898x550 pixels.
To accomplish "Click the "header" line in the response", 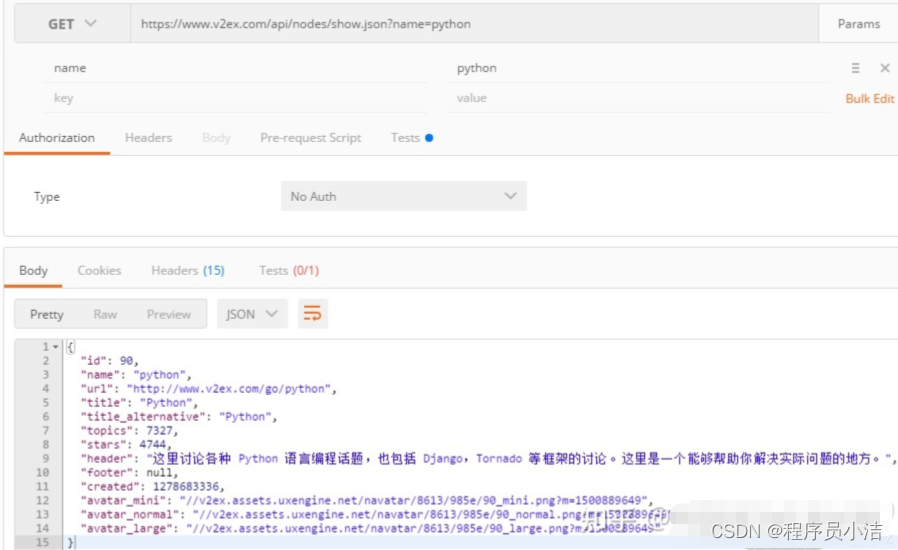I will coord(488,459).
